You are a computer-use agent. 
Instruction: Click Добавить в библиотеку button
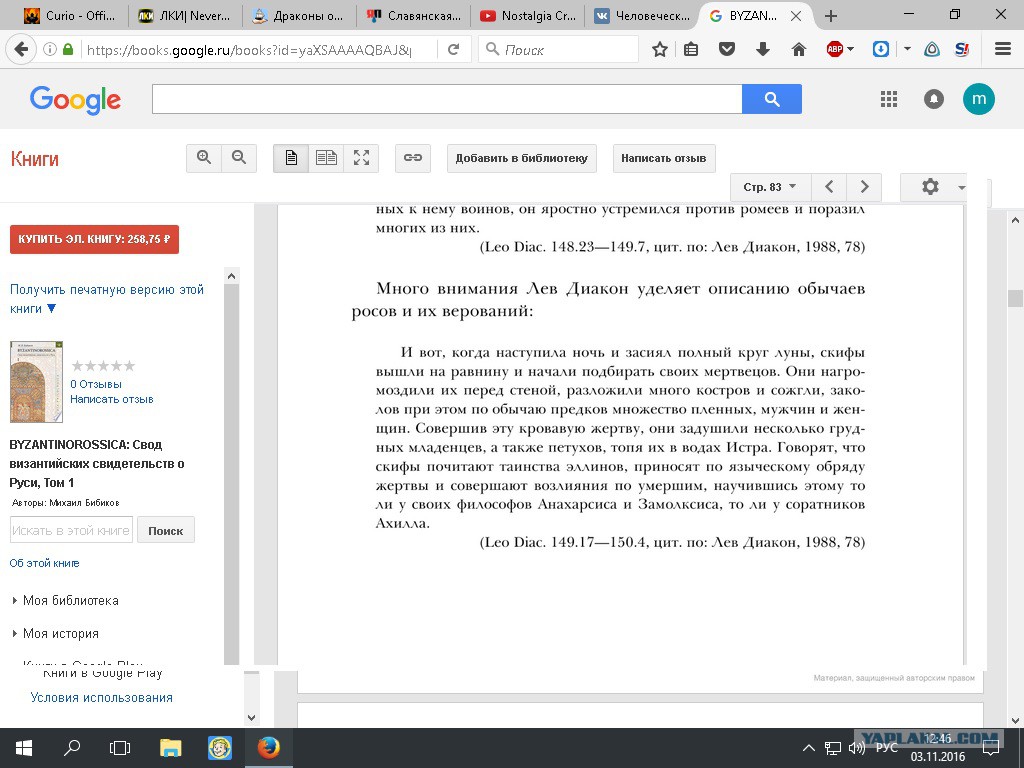[x=522, y=158]
